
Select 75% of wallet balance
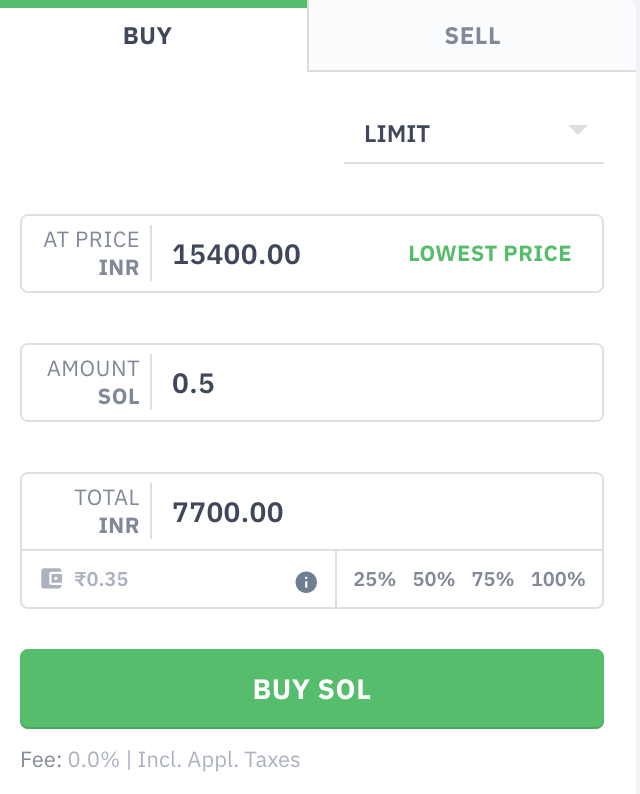493,579
